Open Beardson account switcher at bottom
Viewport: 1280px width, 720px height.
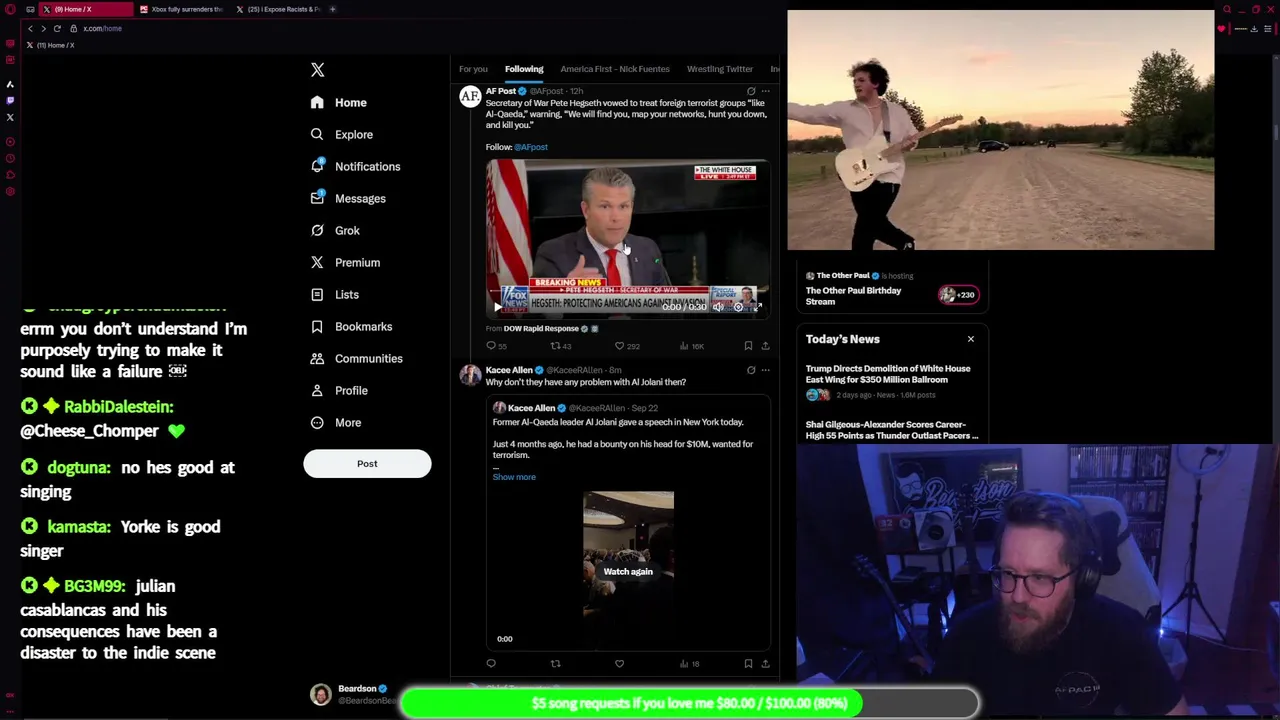tap(352, 694)
